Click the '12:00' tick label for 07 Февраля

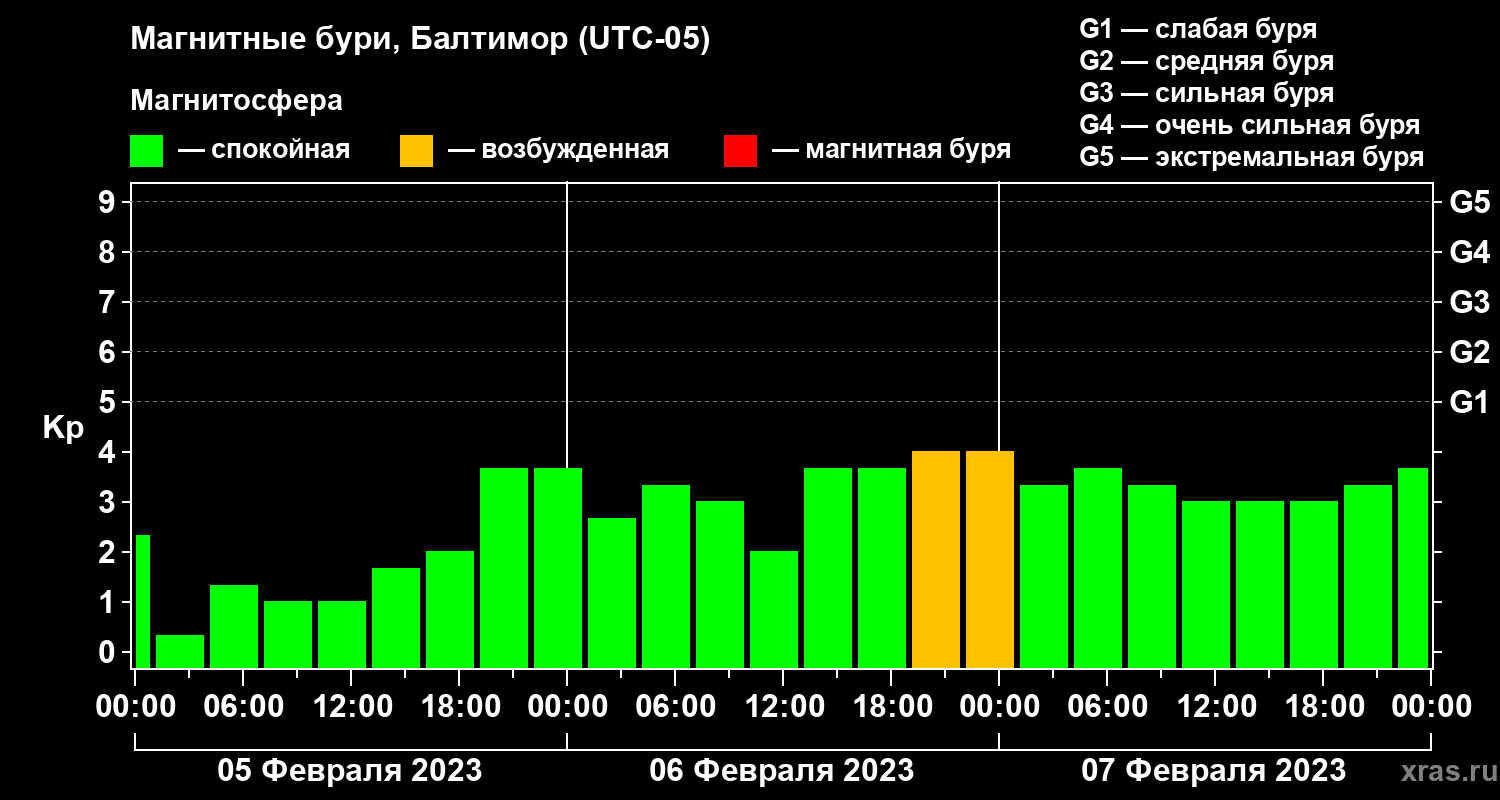click(1215, 706)
